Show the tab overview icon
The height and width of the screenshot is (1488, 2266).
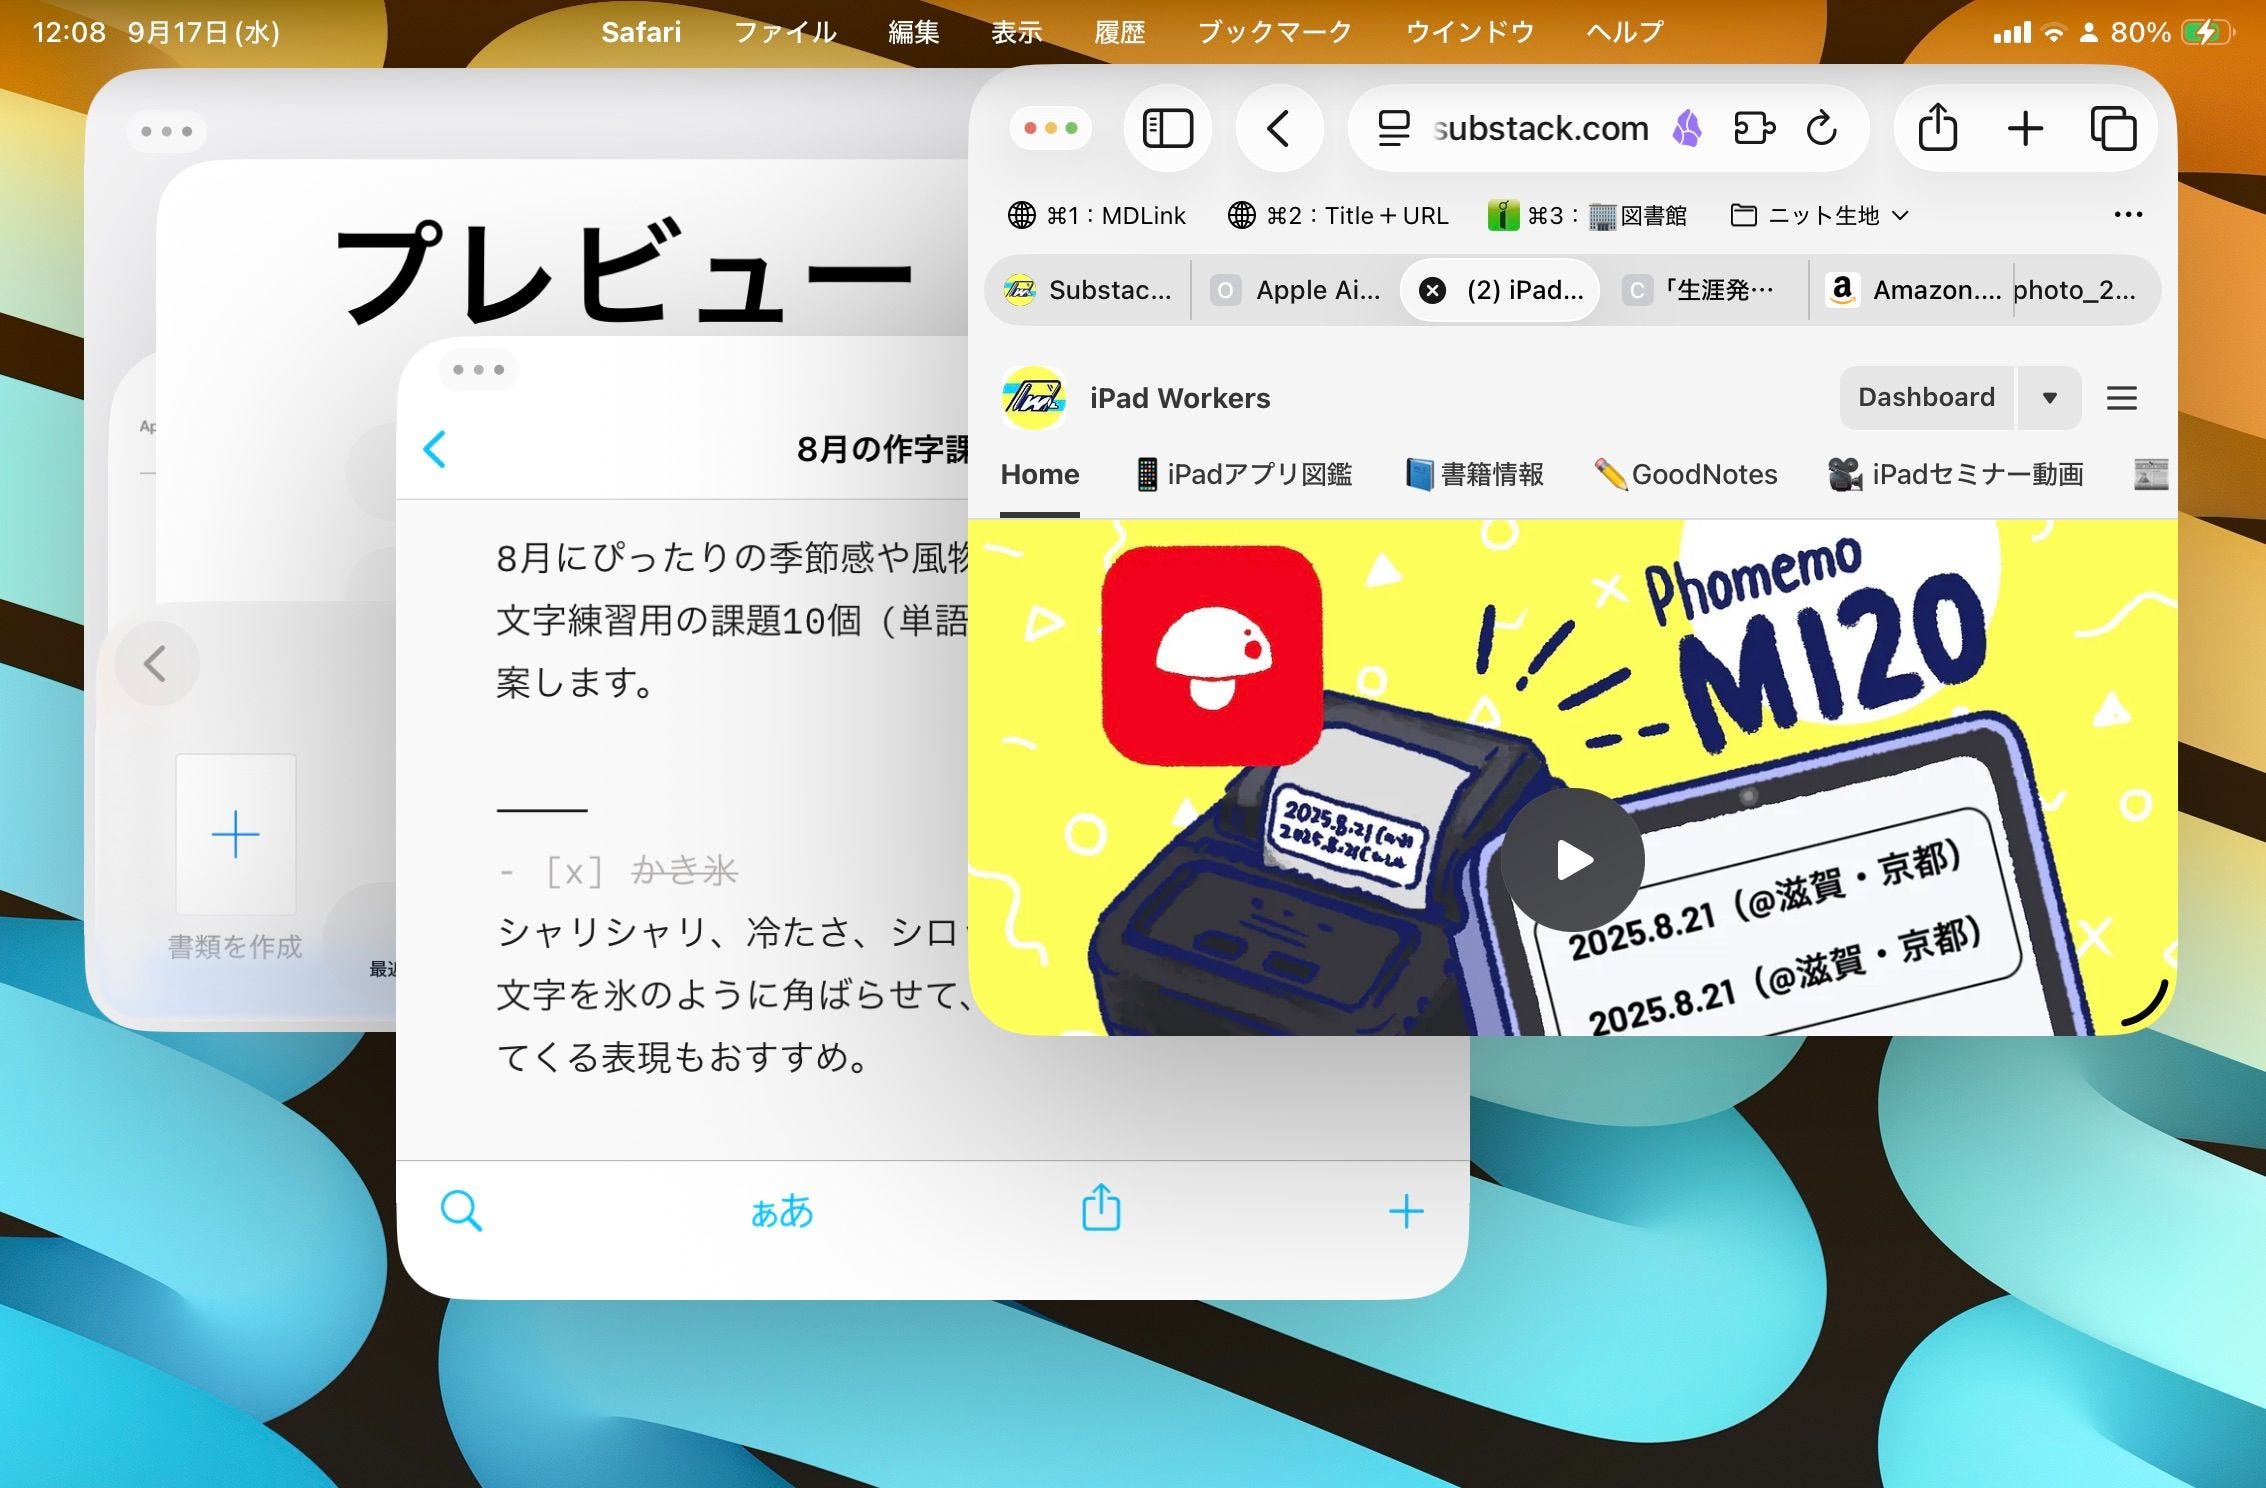2113,129
